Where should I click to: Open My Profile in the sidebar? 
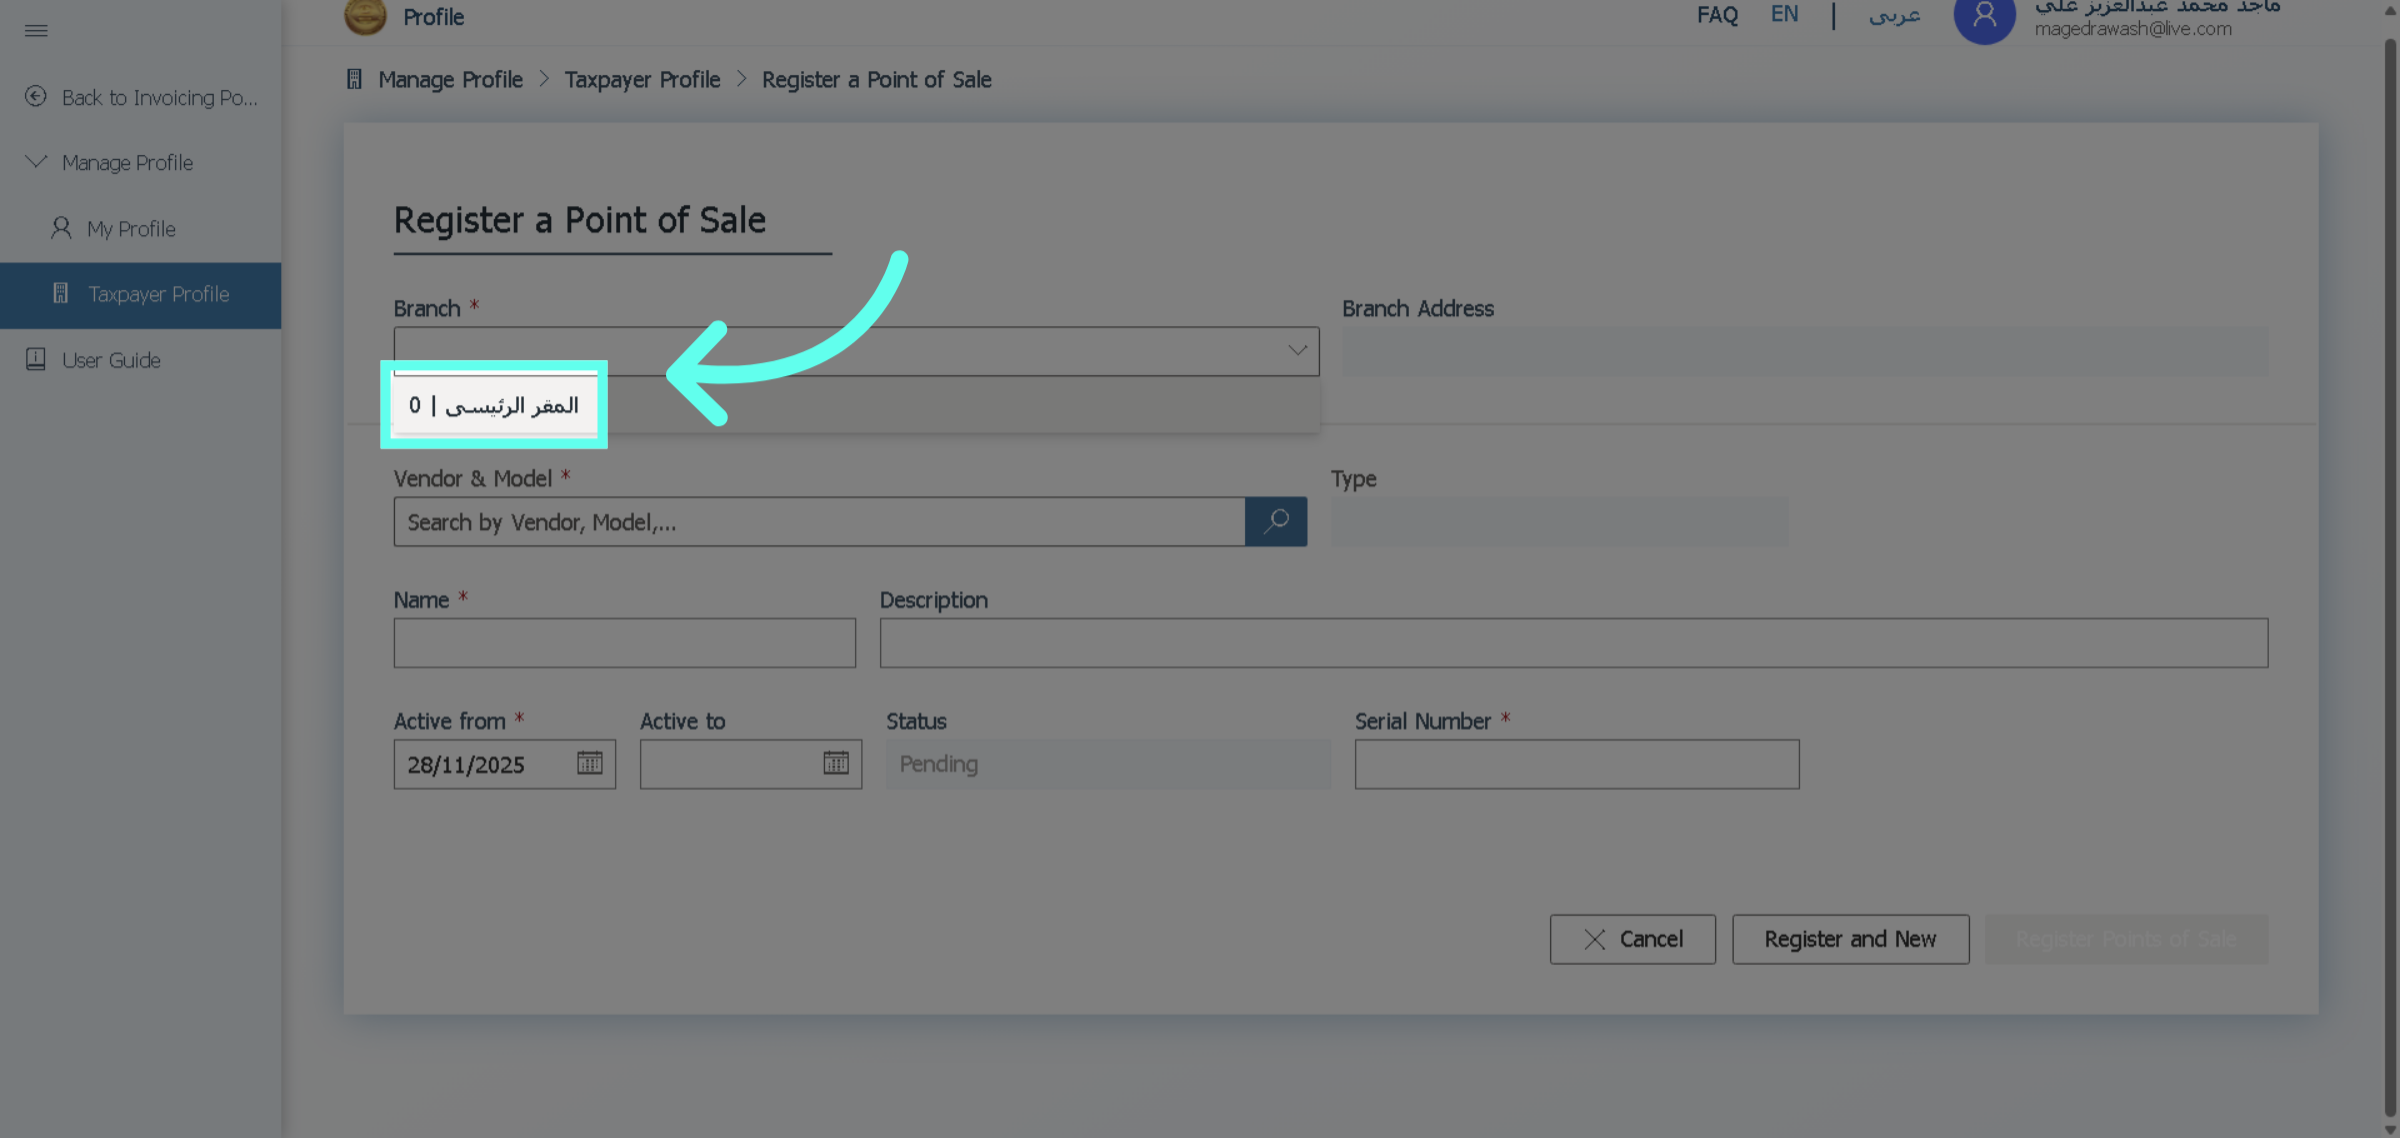point(130,229)
